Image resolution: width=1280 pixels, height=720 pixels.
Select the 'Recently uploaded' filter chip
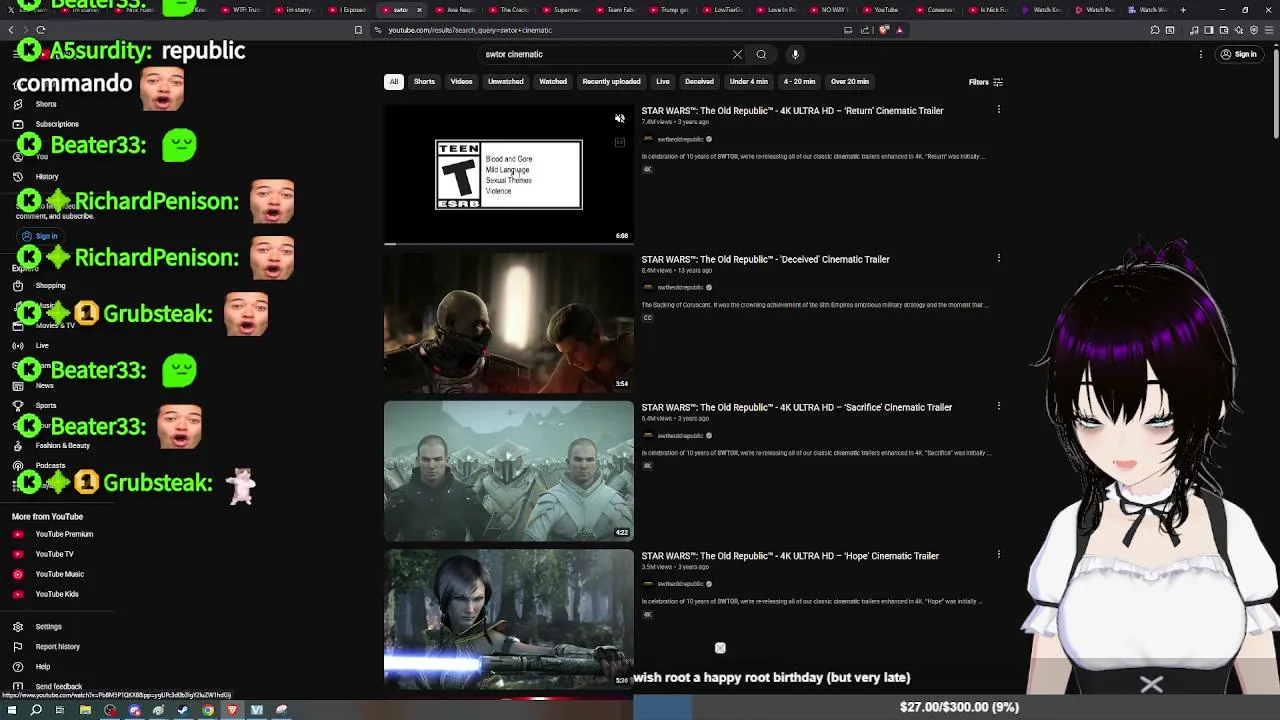click(611, 82)
